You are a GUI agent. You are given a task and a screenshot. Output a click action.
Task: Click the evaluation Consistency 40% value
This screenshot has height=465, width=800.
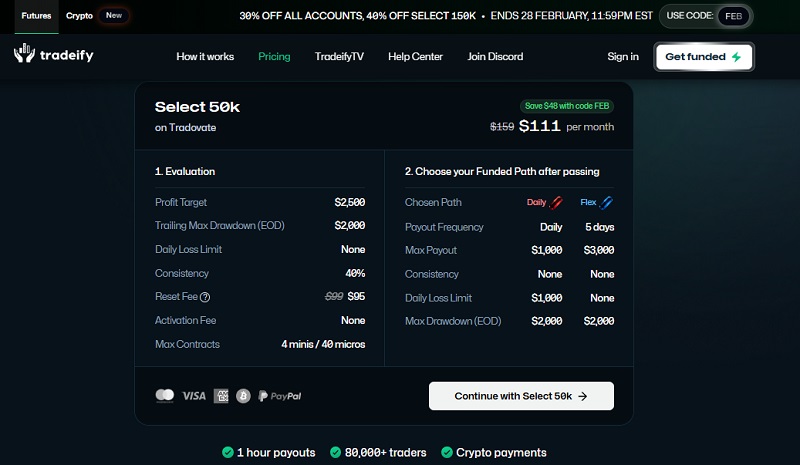[x=355, y=274]
